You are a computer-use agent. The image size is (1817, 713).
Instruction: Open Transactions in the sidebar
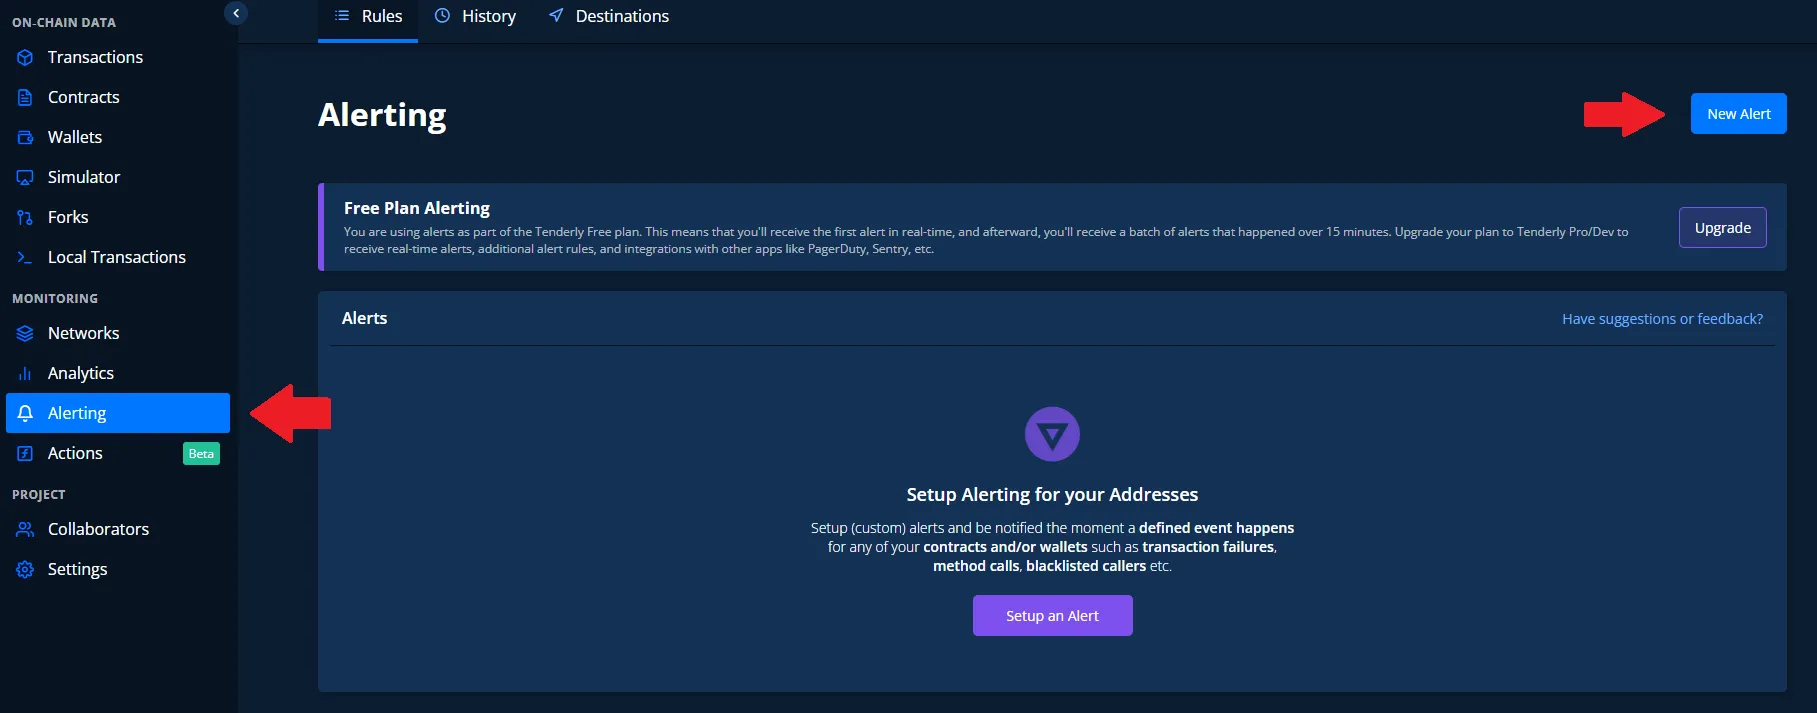118,57
